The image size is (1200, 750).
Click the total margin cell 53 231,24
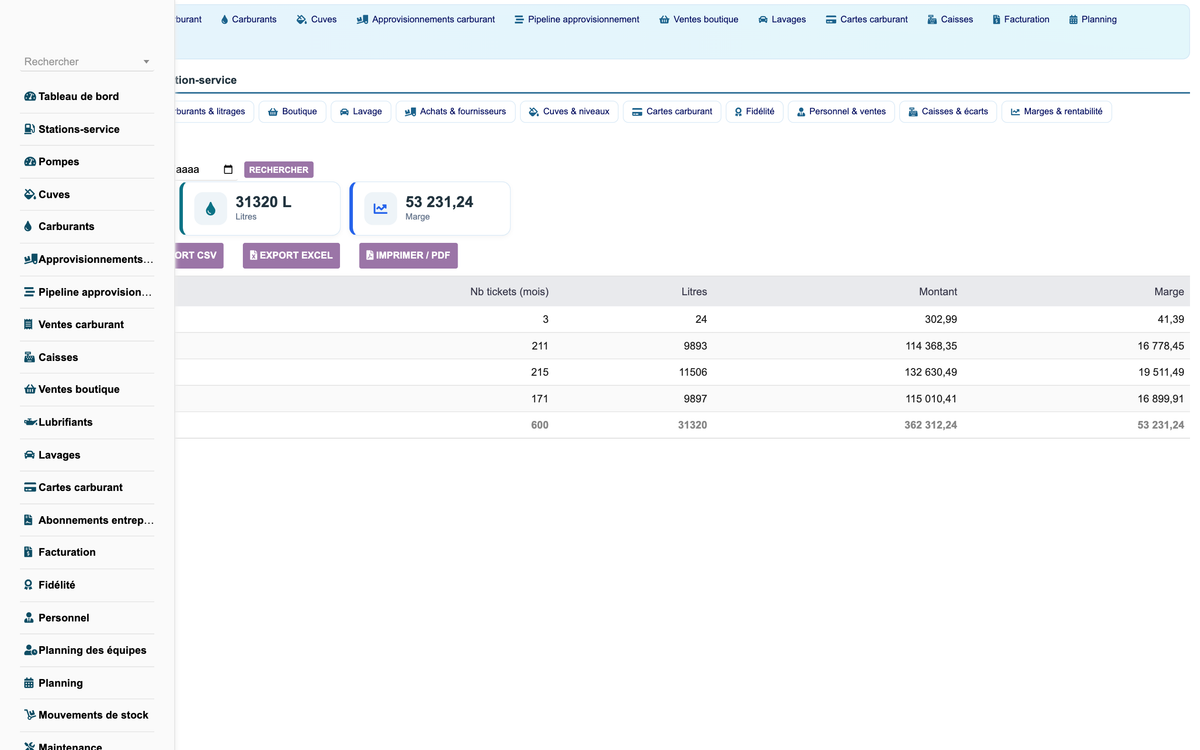point(1161,425)
